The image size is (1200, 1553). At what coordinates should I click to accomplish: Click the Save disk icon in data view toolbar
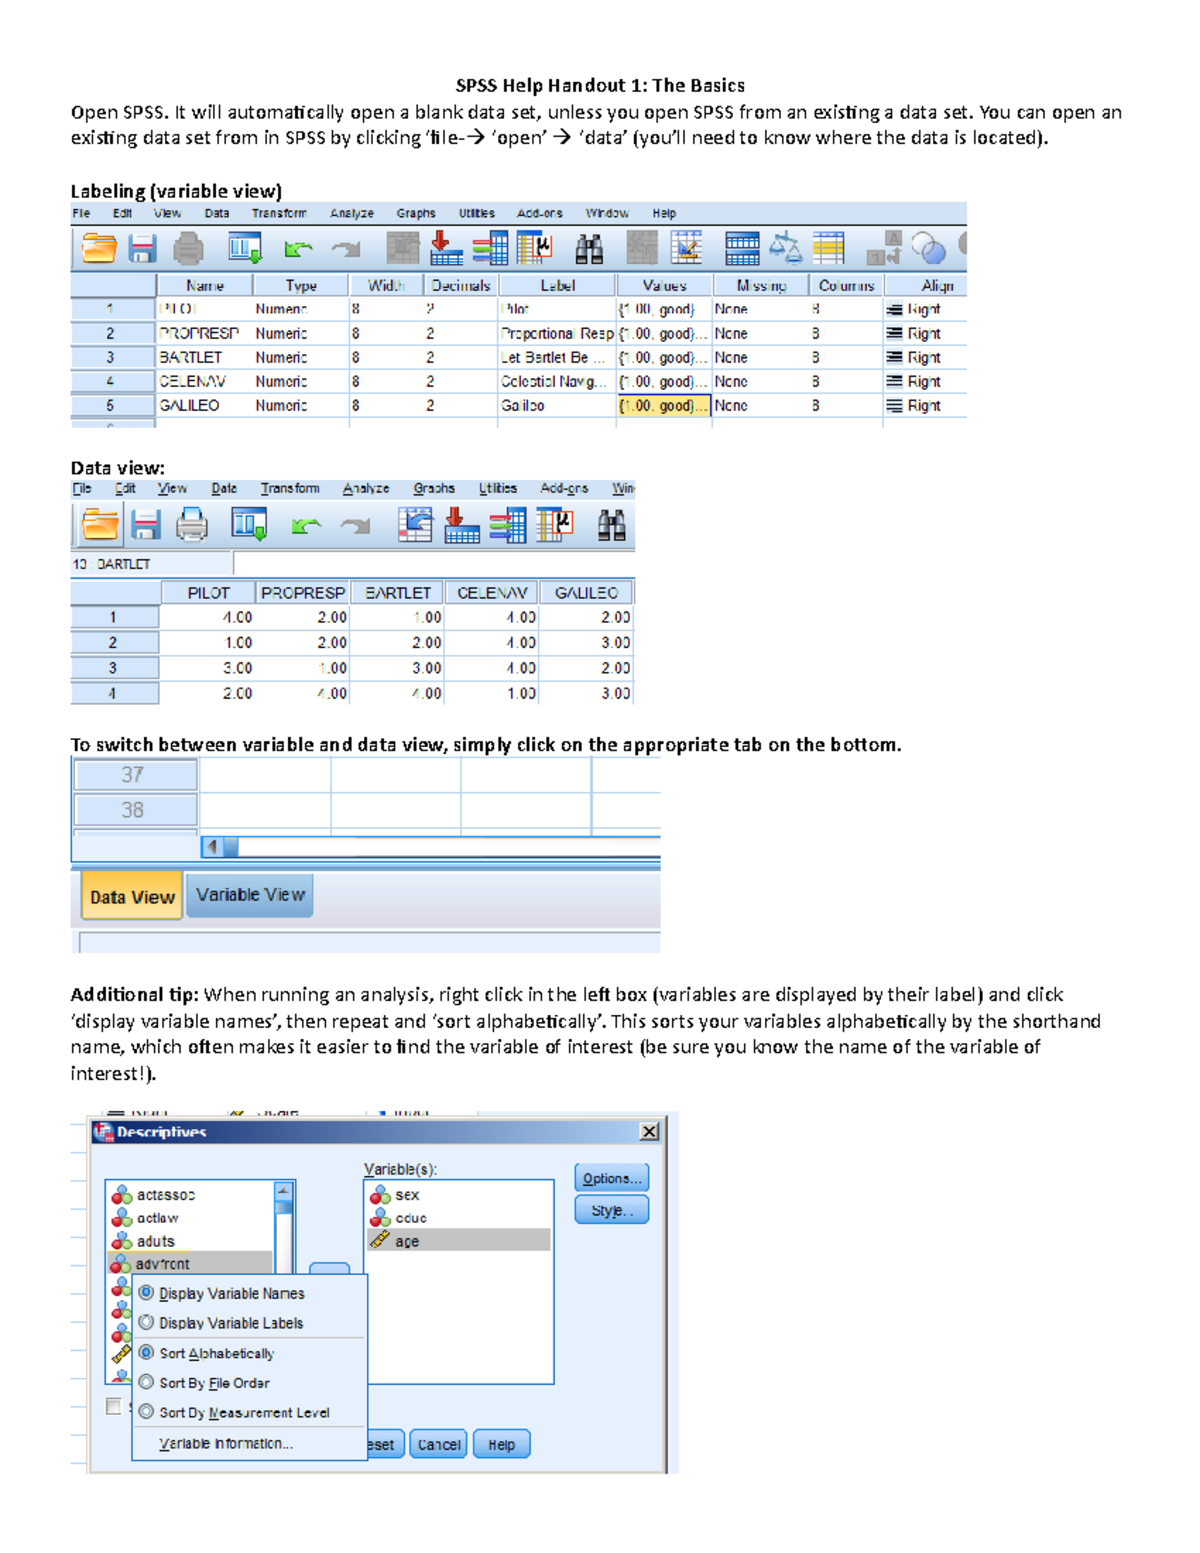pos(146,525)
